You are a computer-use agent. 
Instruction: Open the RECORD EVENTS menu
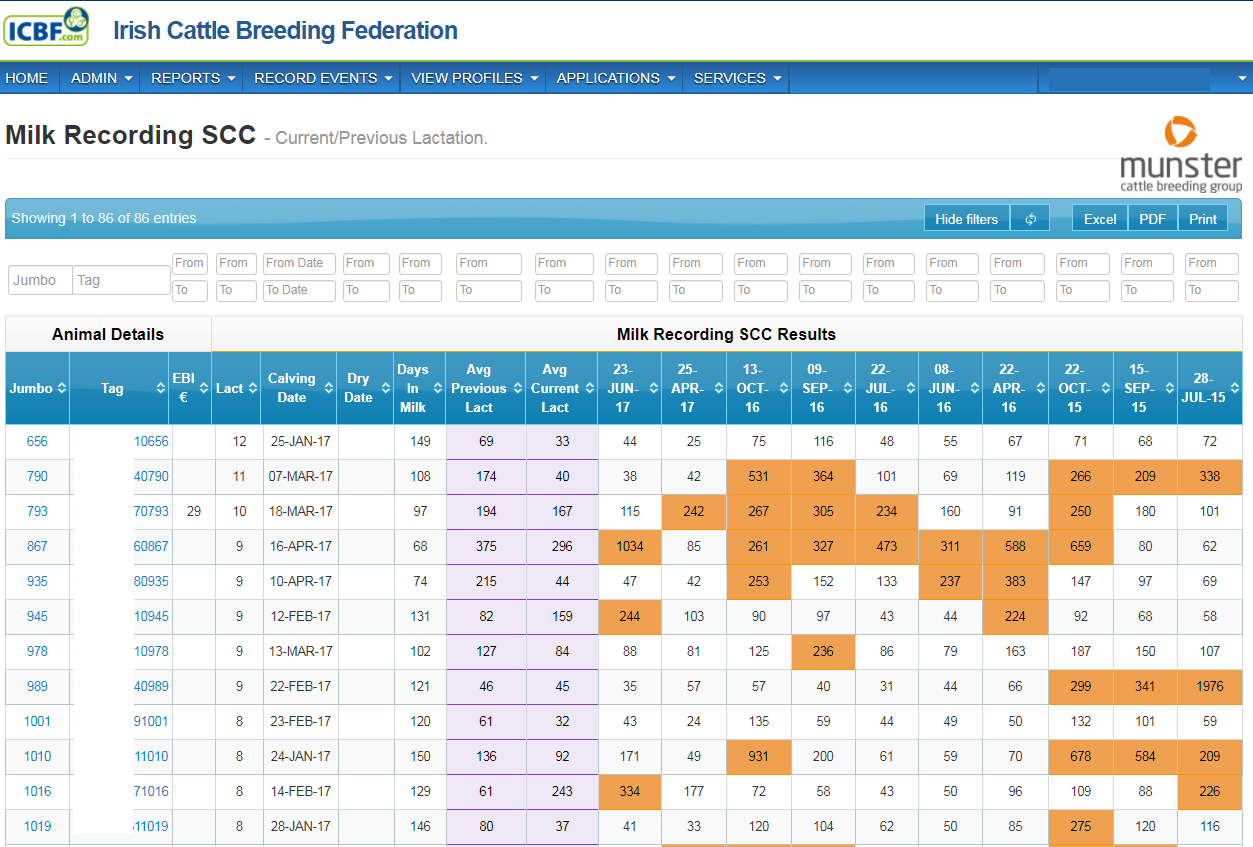pyautogui.click(x=322, y=78)
